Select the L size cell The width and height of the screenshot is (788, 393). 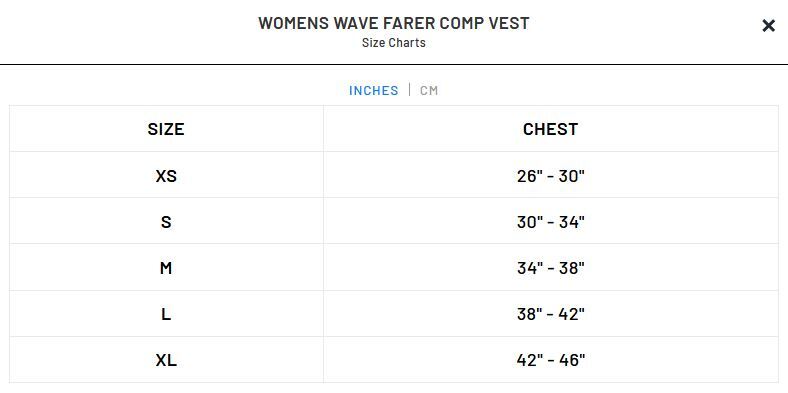coord(166,314)
